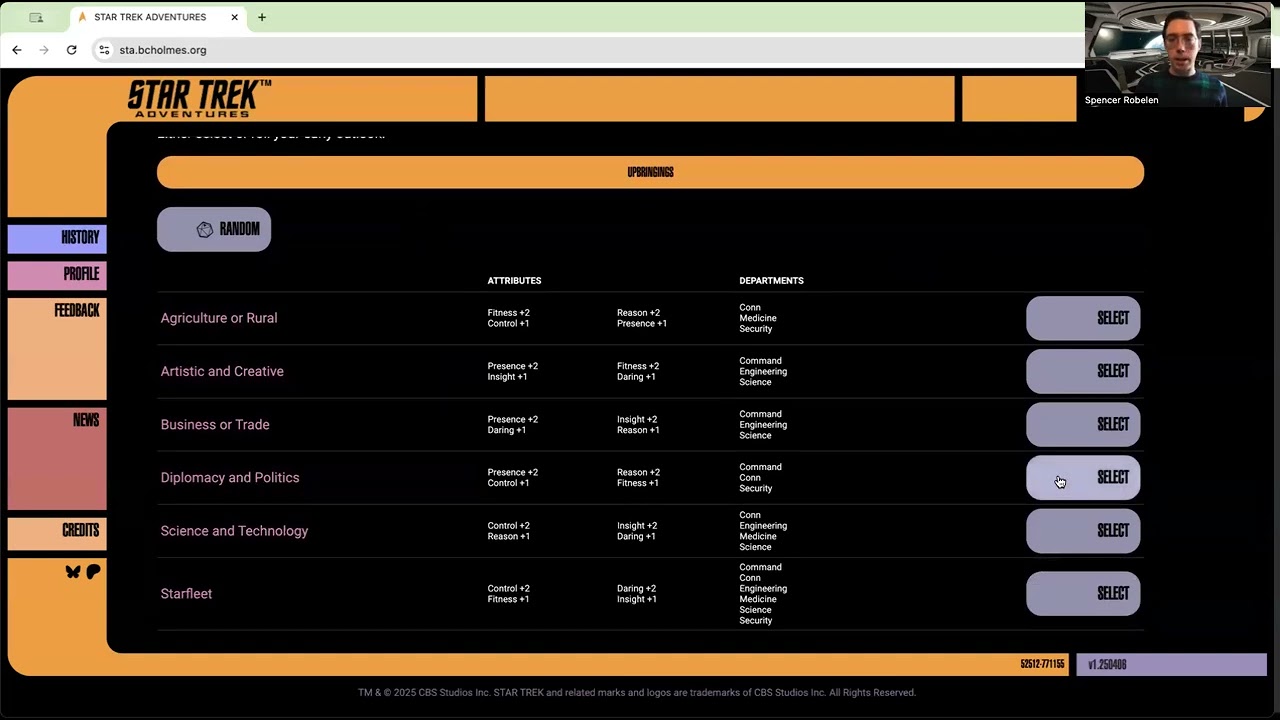The image size is (1280, 720).
Task: Click 'Reason +2' in the Diplomacy and Politics row
Action: 638,472
